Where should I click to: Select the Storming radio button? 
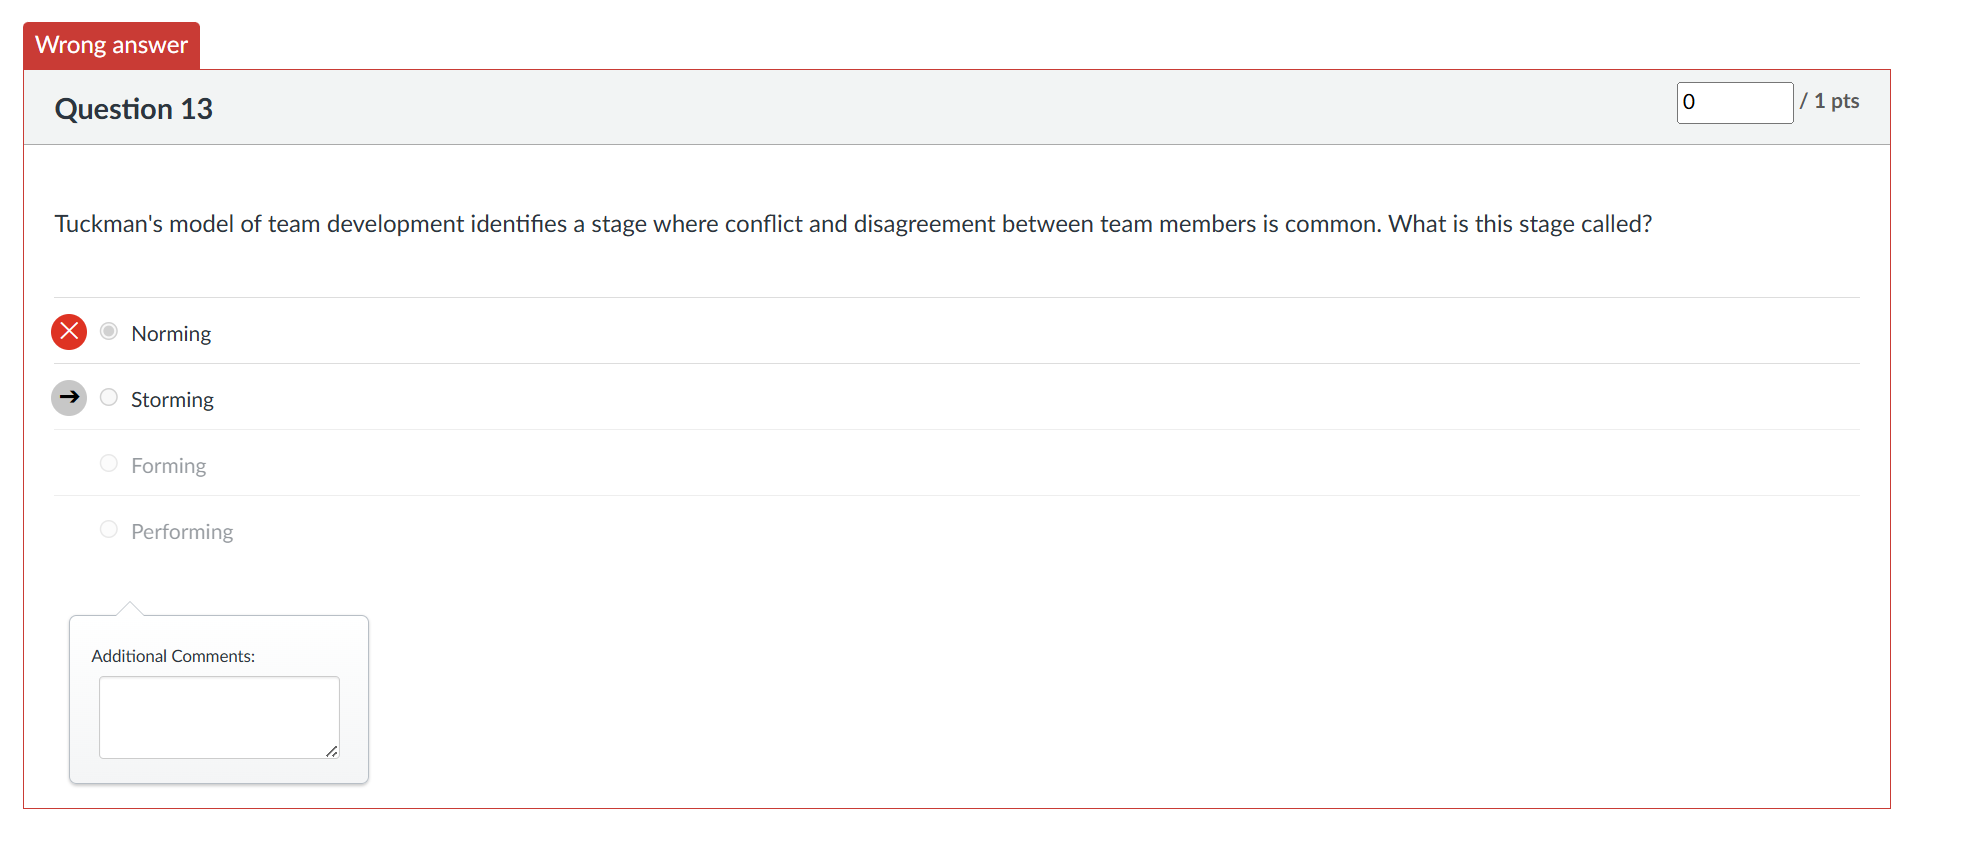point(109,397)
